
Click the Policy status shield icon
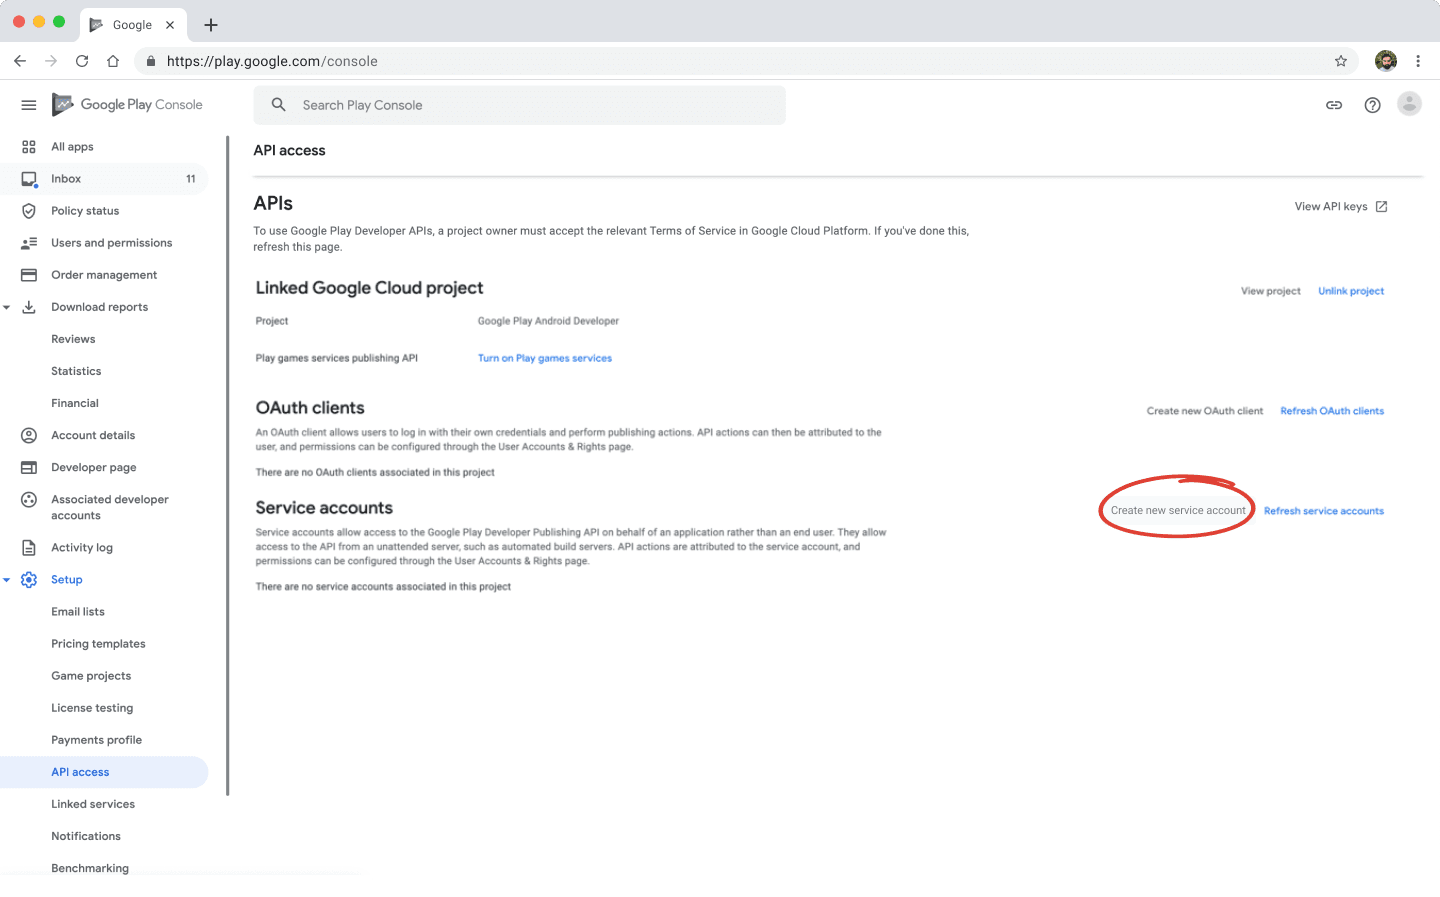pyautogui.click(x=29, y=211)
